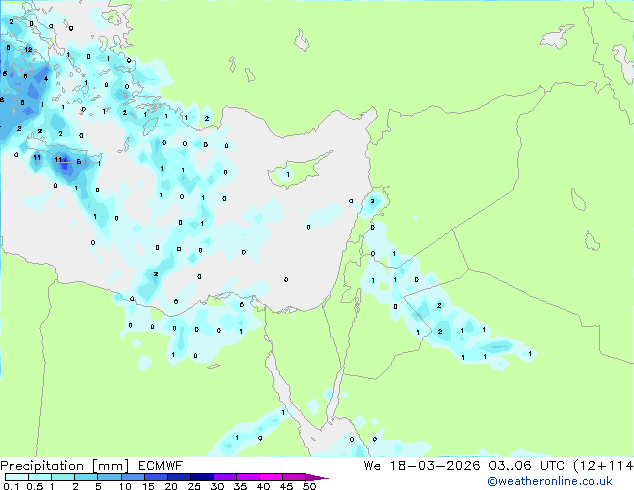Pick the 35–40 mm legend swatch
634x490 pixels.
point(247,477)
